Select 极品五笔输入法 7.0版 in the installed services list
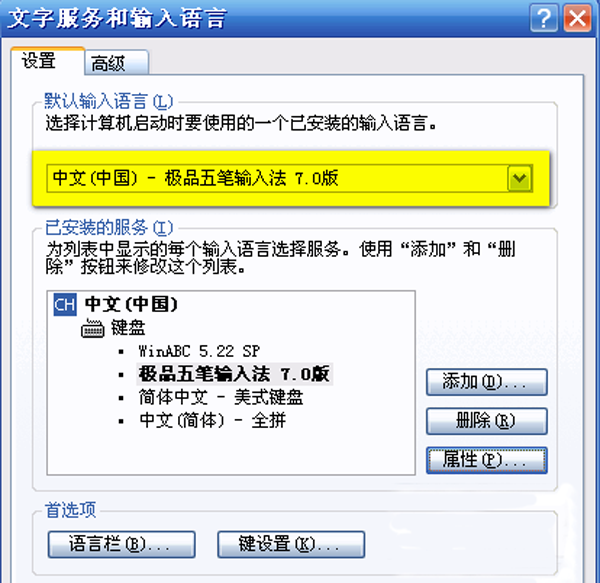600x583 pixels. click(234, 374)
